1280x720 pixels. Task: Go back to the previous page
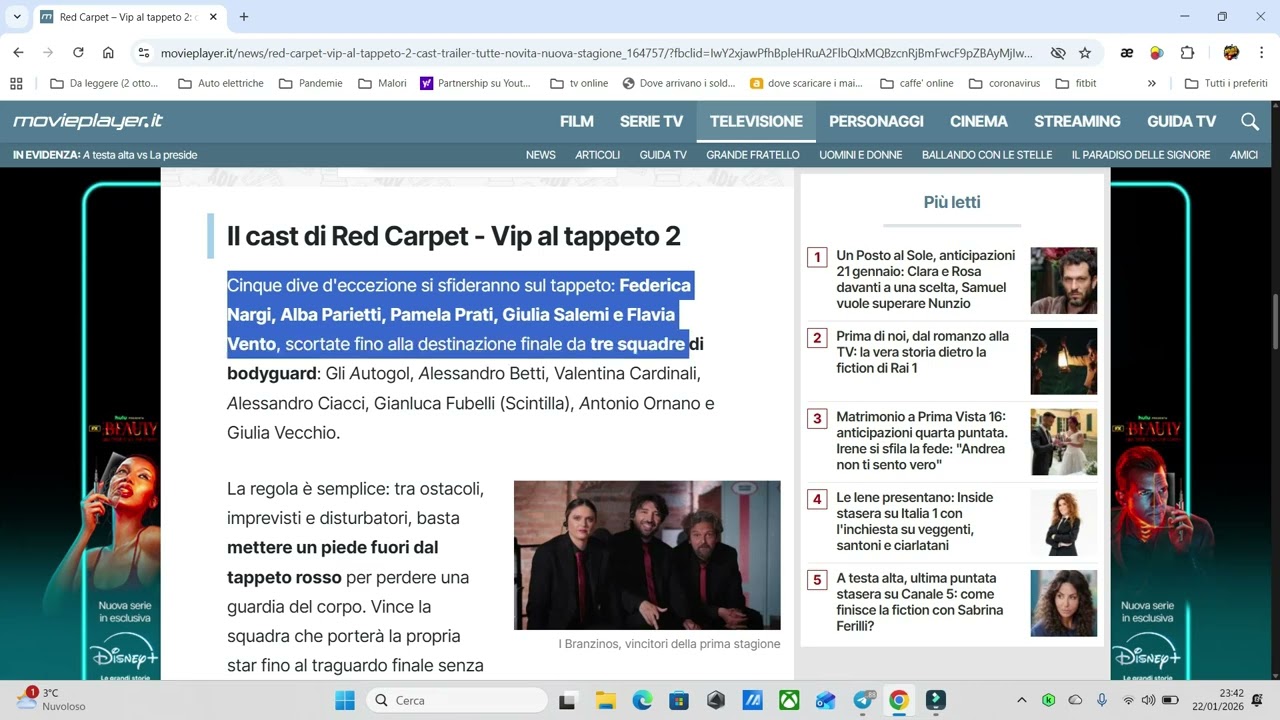pos(18,53)
